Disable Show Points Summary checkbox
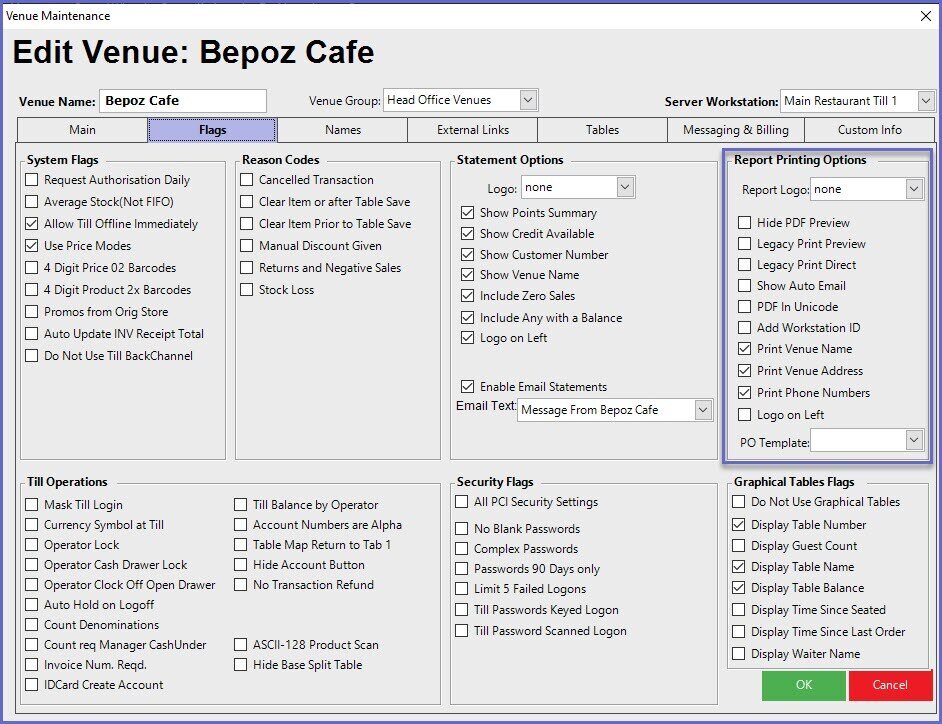The height and width of the screenshot is (724, 942). [x=467, y=213]
